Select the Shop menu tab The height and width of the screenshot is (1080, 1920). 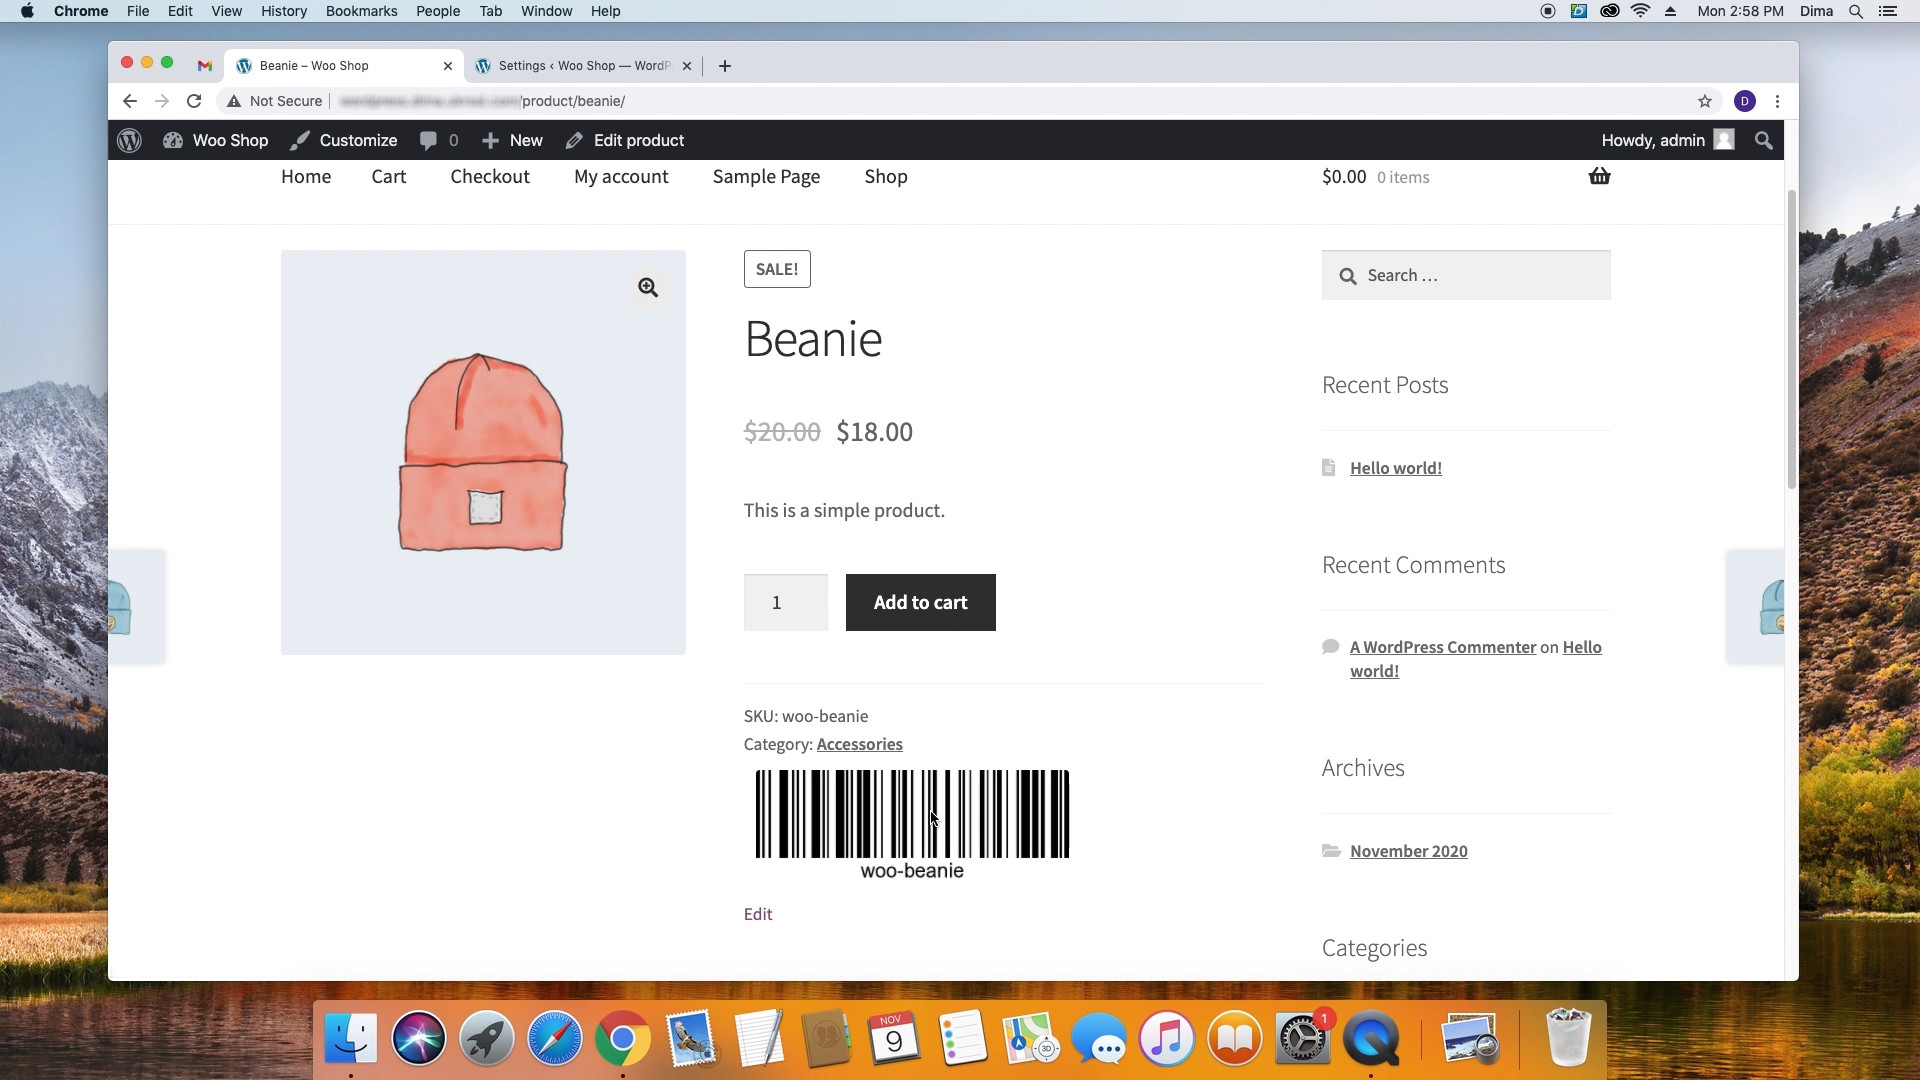(886, 175)
